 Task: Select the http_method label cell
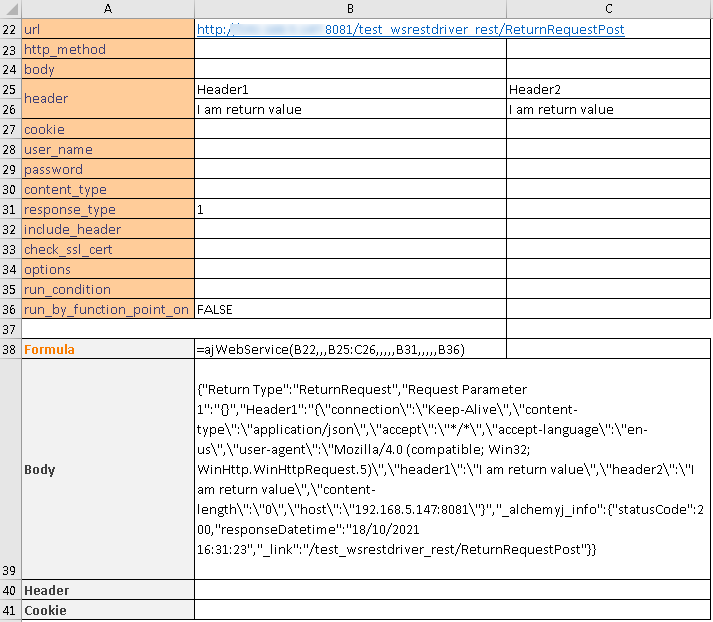click(x=107, y=50)
